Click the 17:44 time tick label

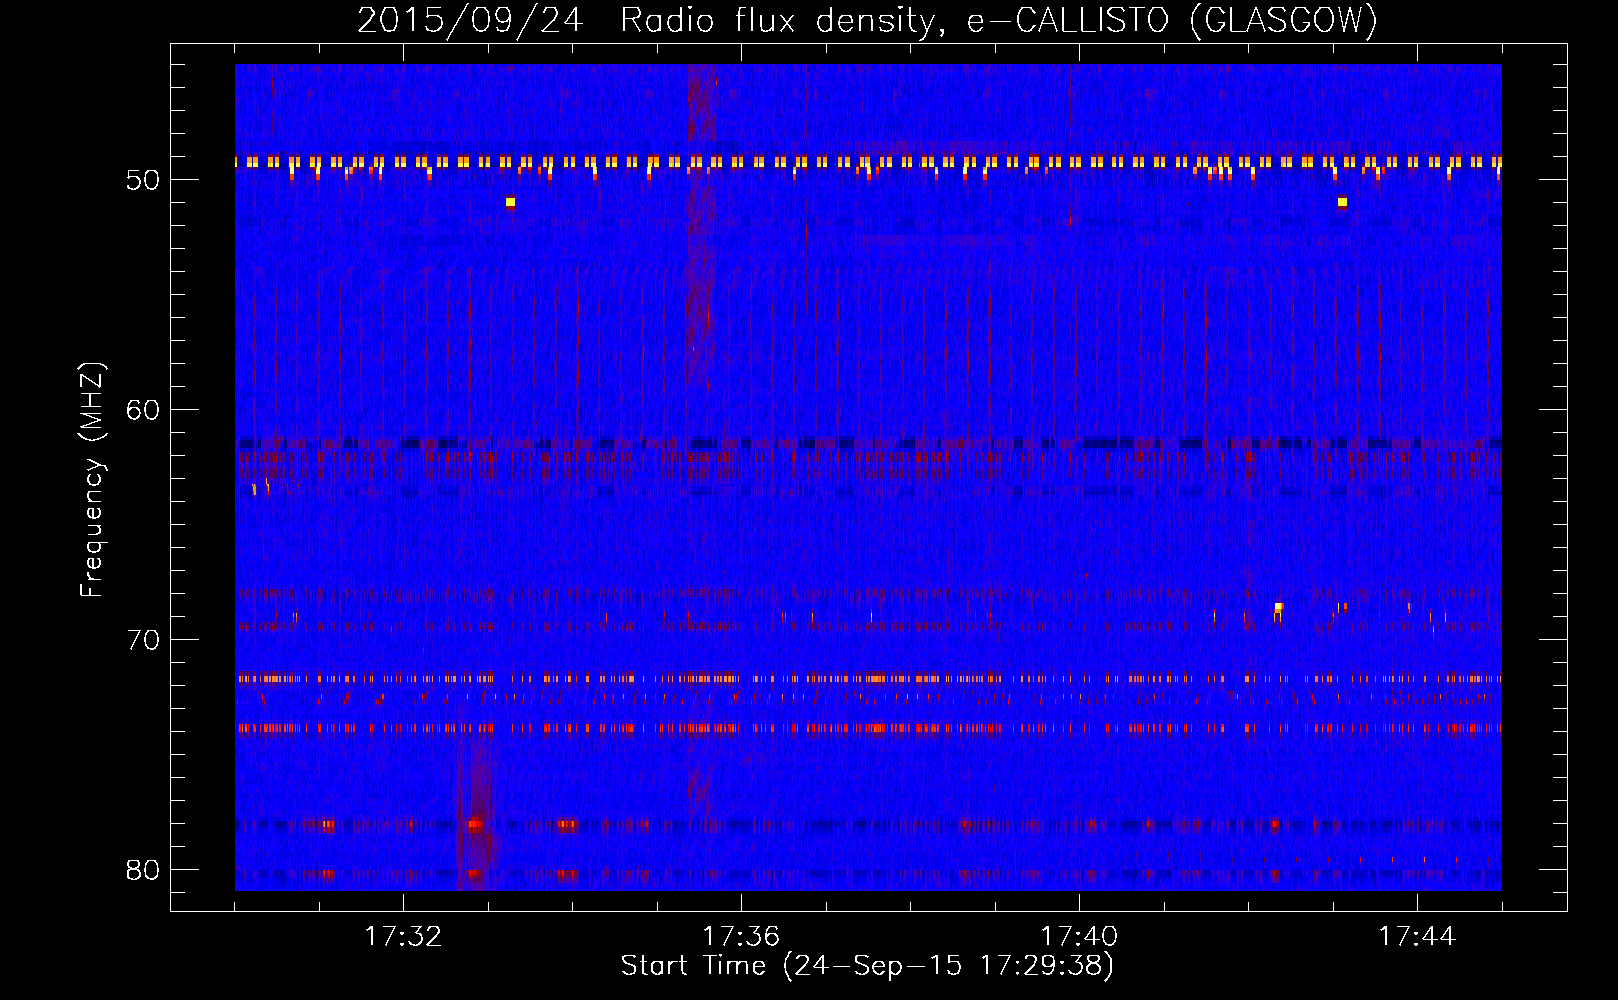point(1417,937)
